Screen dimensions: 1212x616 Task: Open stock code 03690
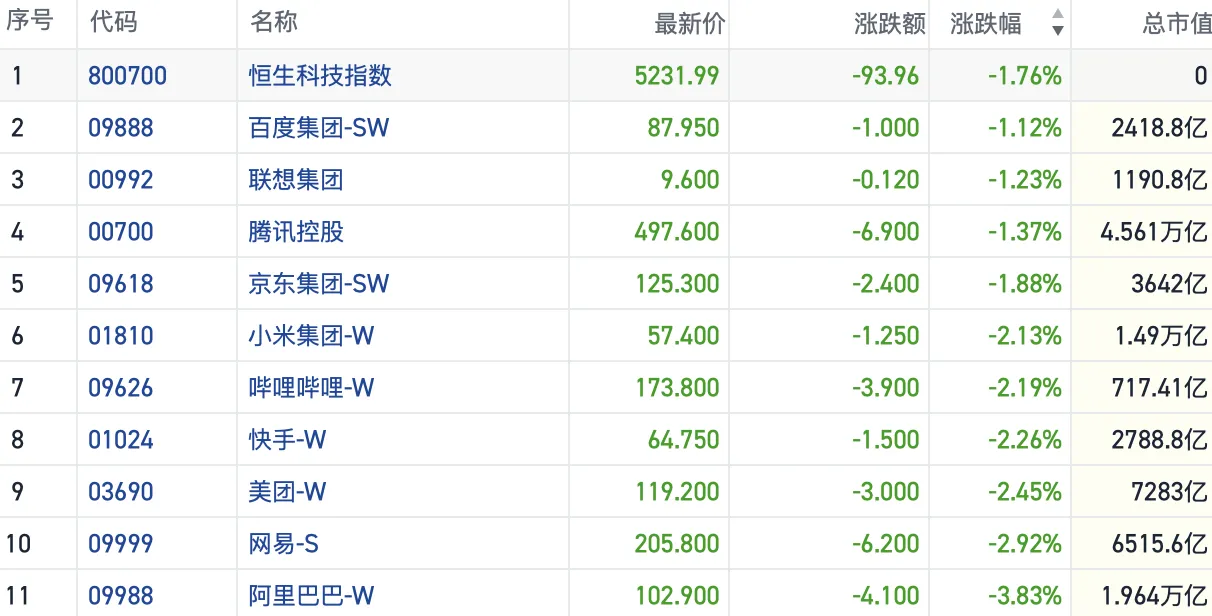(x=121, y=492)
